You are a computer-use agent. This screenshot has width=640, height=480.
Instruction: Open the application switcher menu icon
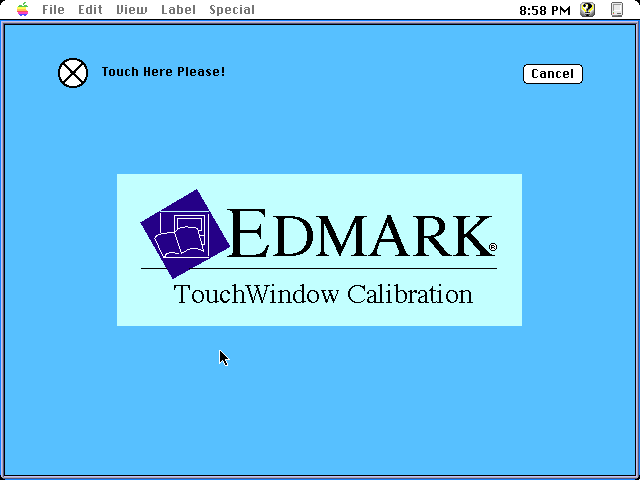pos(617,9)
